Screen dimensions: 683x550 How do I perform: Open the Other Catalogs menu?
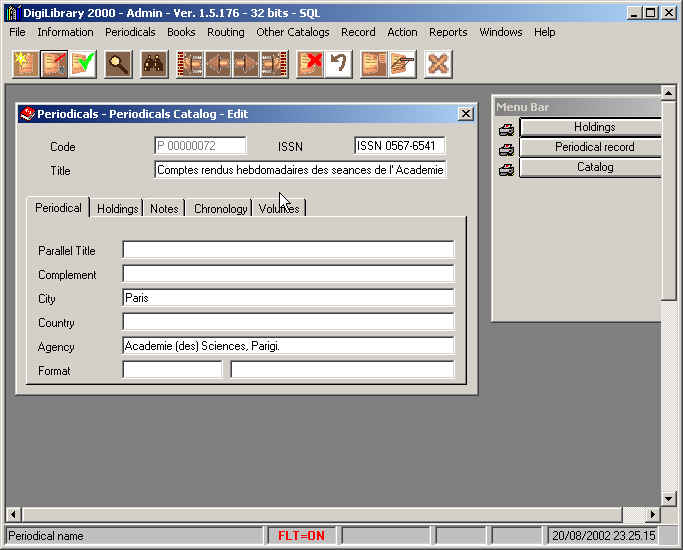coord(293,32)
